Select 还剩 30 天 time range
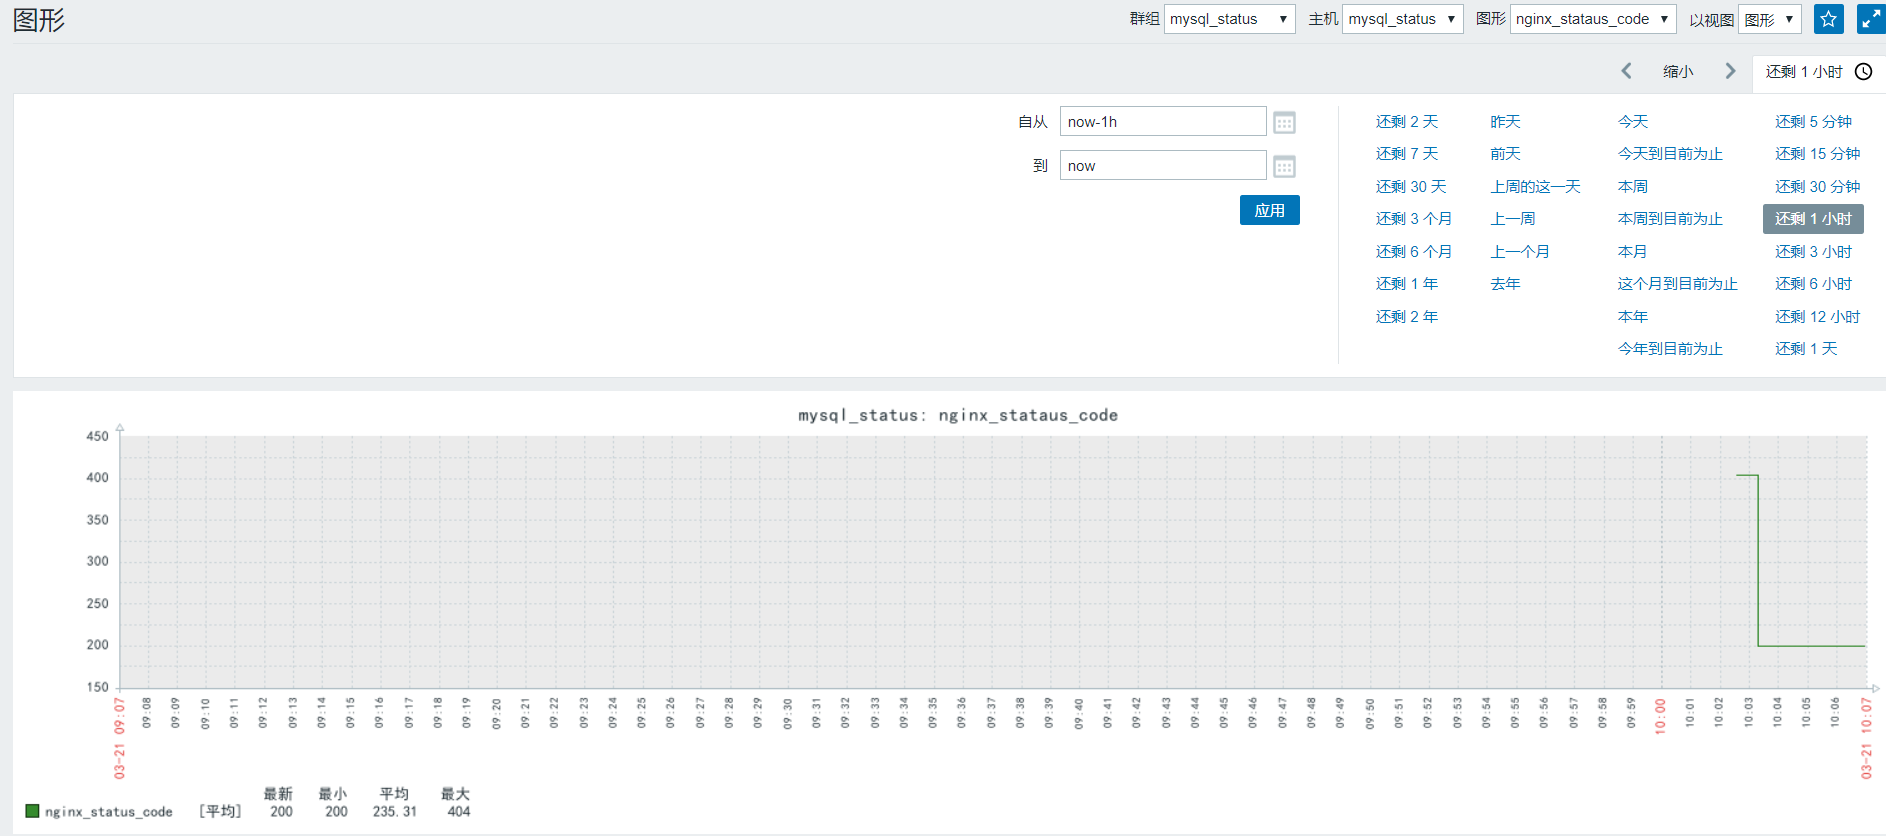 coord(1411,187)
